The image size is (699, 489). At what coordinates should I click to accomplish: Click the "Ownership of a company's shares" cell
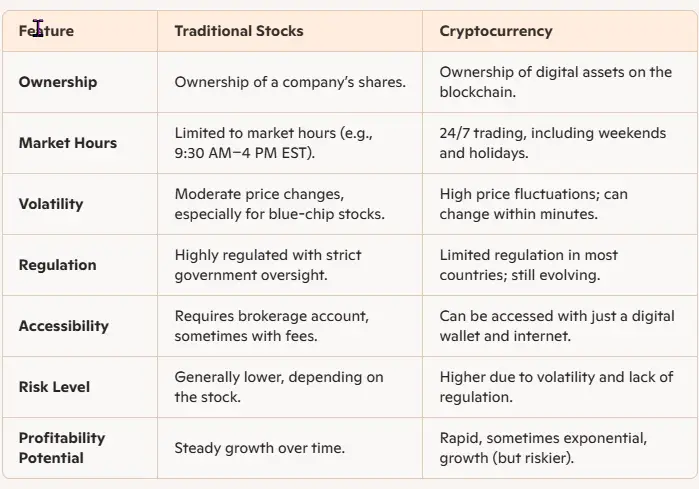click(290, 82)
